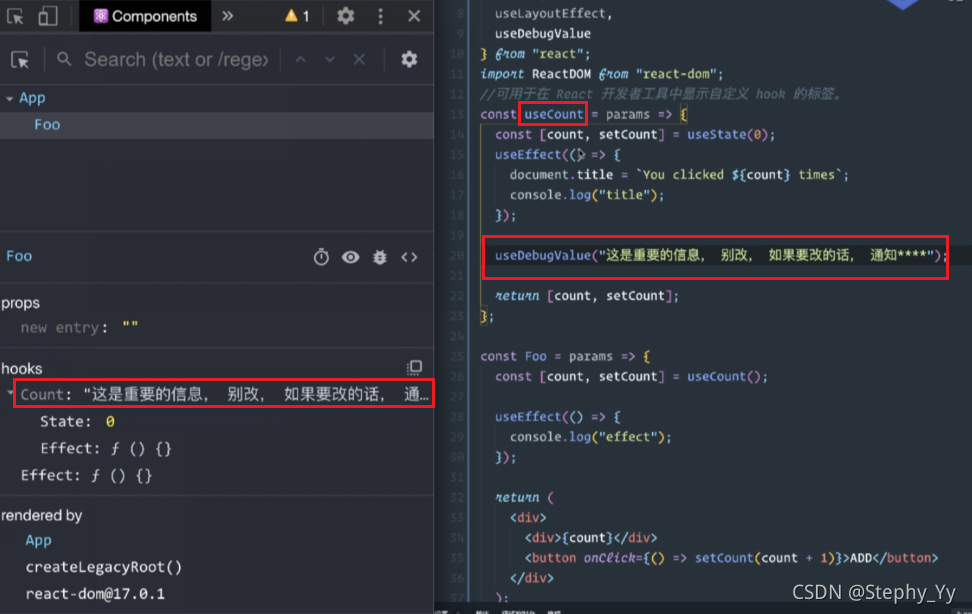Log Foo component data bug icon

tap(380, 257)
